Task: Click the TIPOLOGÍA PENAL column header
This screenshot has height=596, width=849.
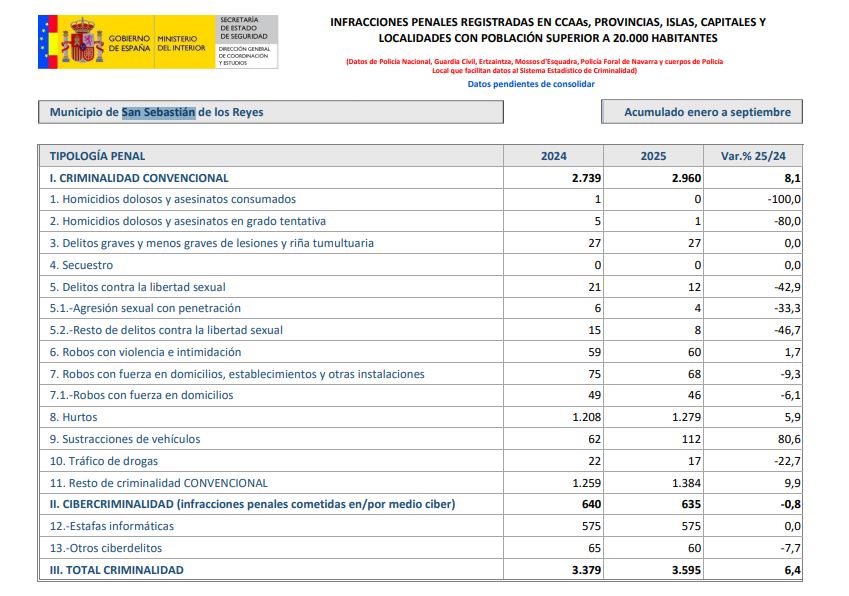Action: point(97,156)
